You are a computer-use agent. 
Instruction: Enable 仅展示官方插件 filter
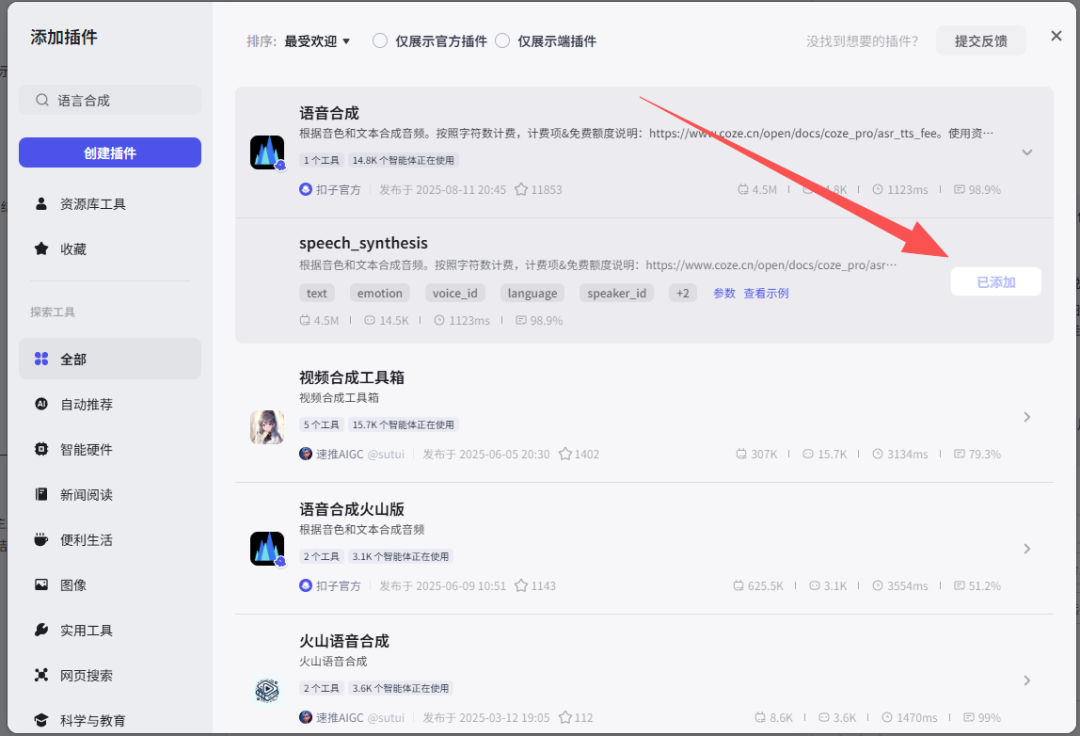pos(380,41)
